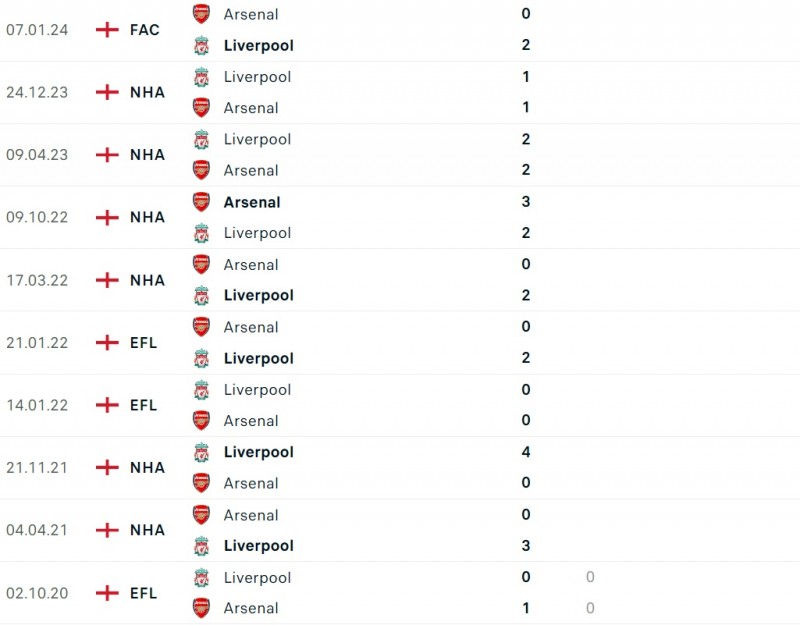The width and height of the screenshot is (800, 625).
Task: Click Liverpool's score of 4 on 21.11.21
Action: (x=526, y=452)
